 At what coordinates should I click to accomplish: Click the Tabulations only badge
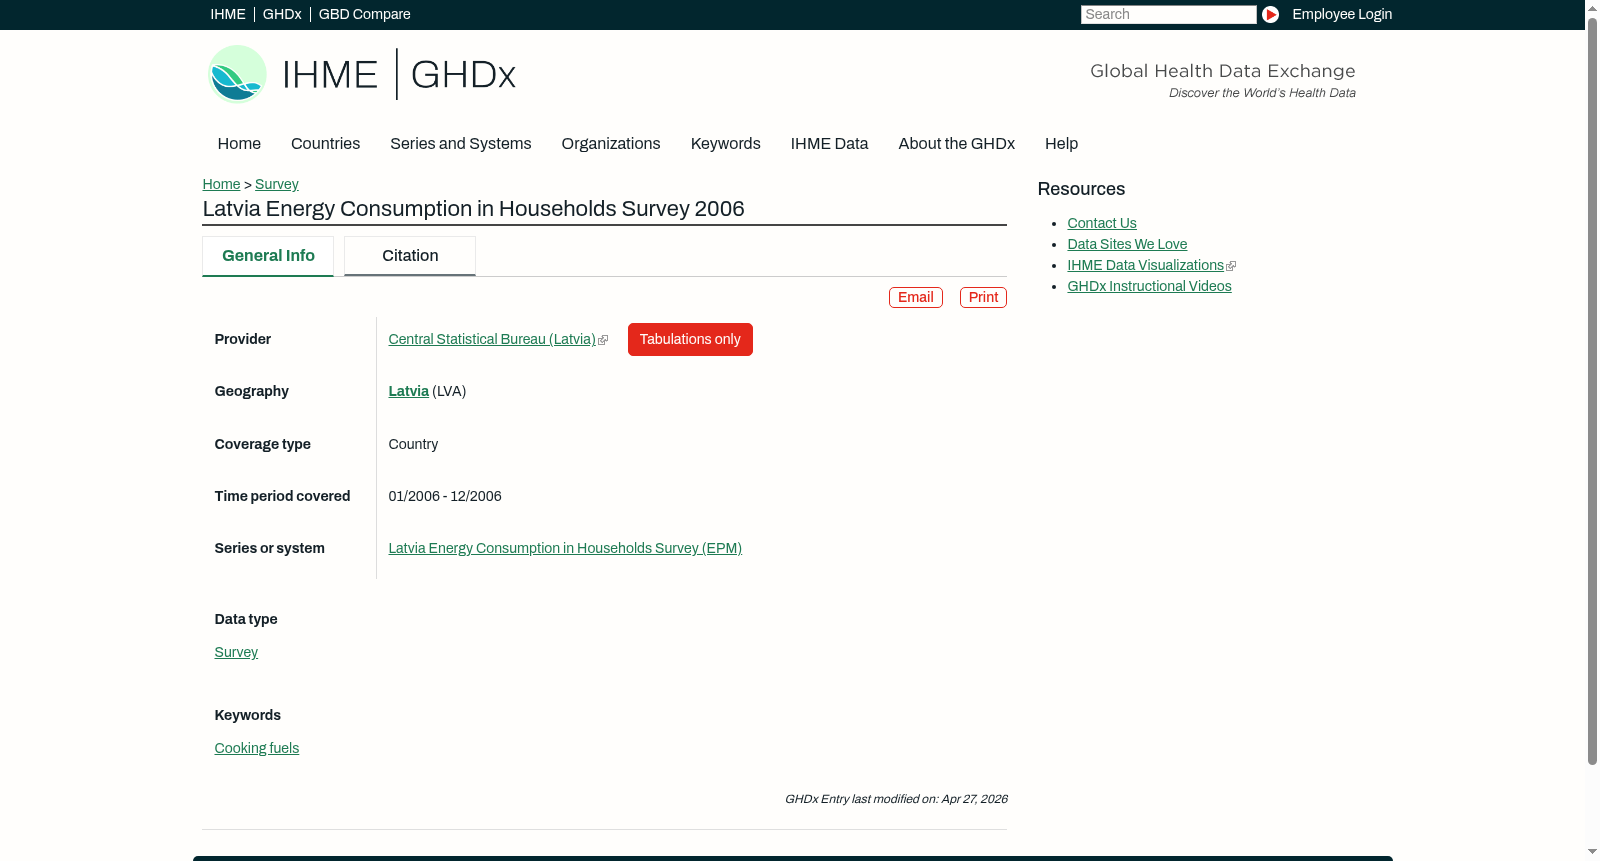point(690,340)
